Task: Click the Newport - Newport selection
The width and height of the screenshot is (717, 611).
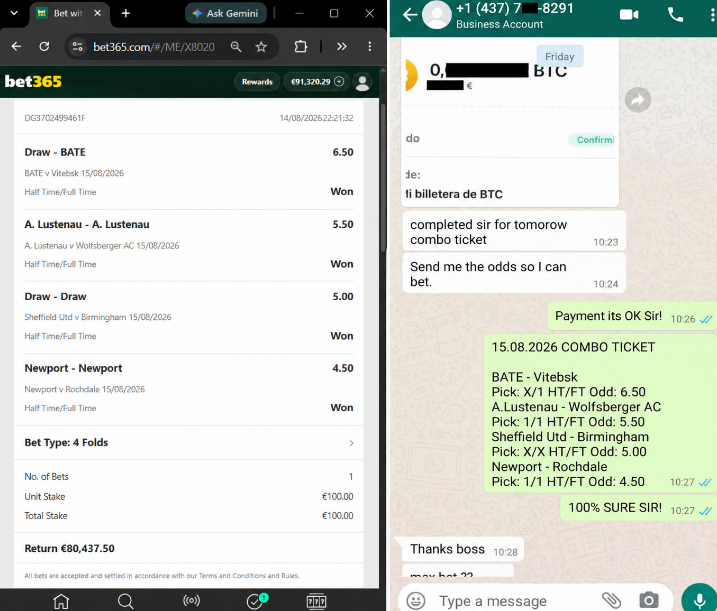Action: [73, 368]
